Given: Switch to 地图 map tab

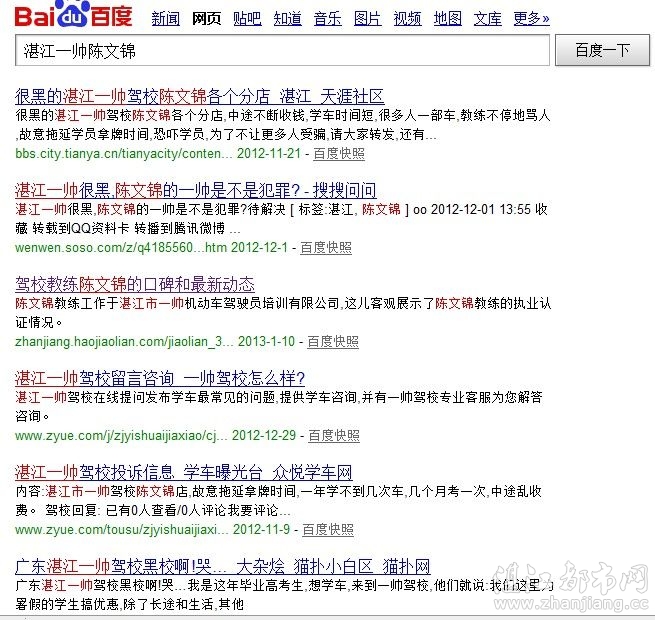Looking at the screenshot, I should 448,19.
